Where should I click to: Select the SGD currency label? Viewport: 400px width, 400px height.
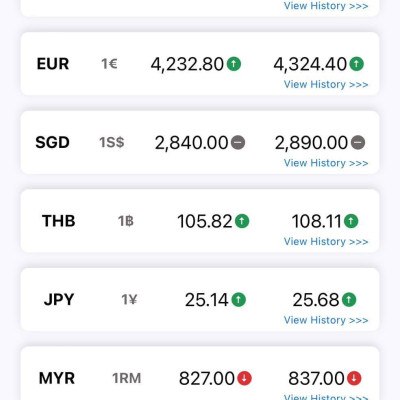pyautogui.click(x=52, y=142)
